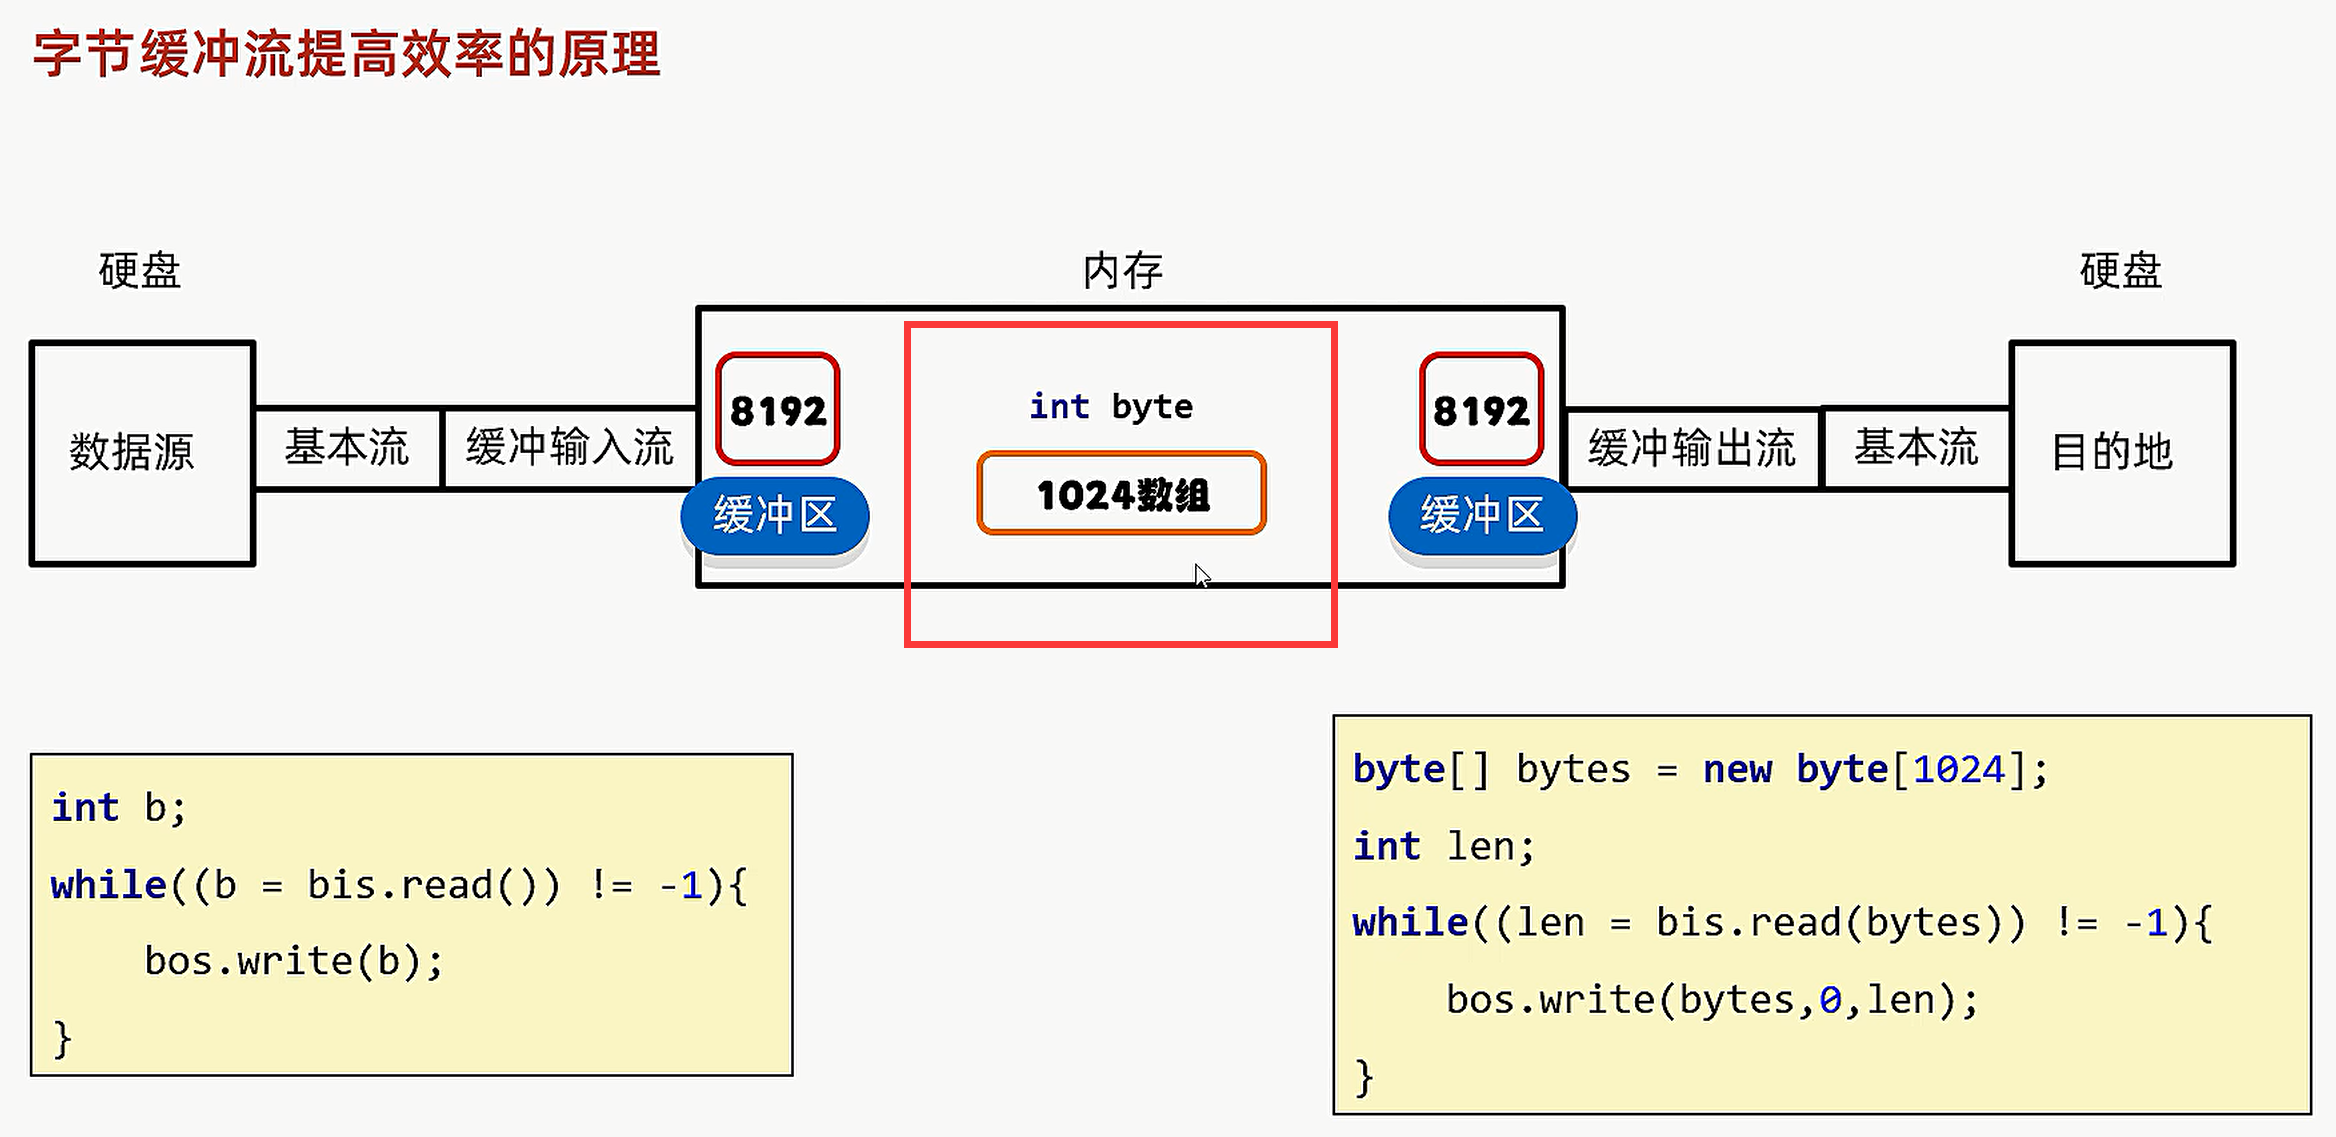Screen dimensions: 2336x1137
Task: Click the 数据源 box
Action: [142, 453]
